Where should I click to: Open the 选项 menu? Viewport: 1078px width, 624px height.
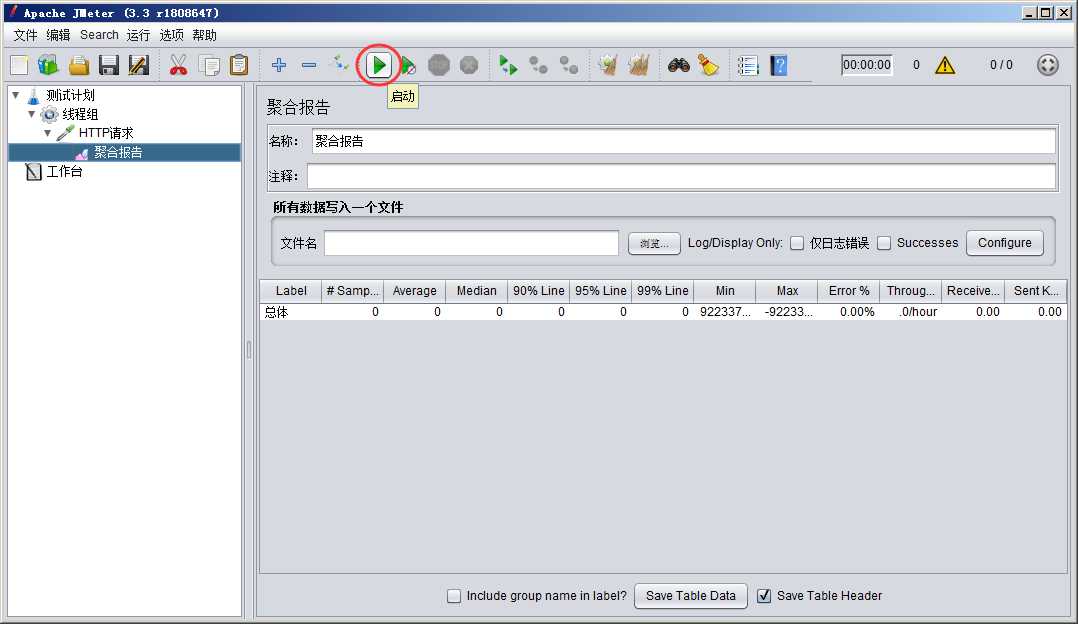(x=171, y=35)
